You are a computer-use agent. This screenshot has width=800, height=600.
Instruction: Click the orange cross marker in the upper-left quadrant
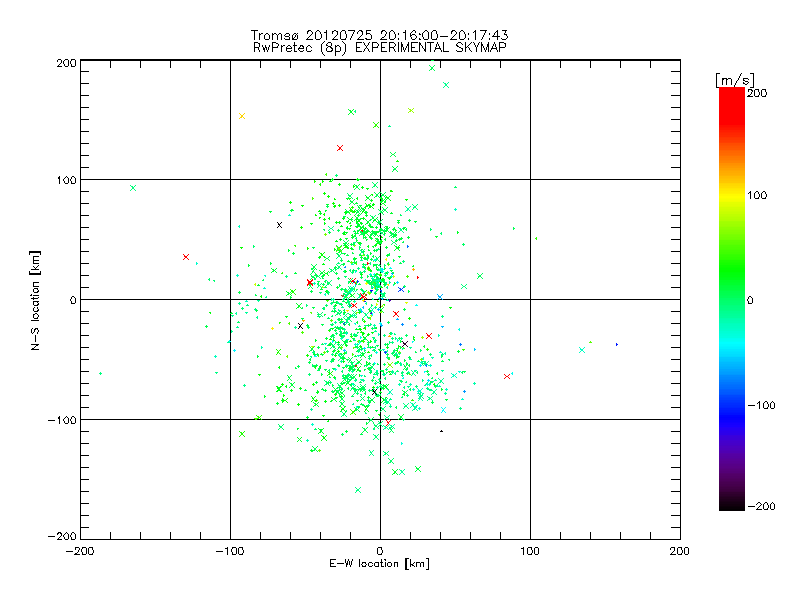coord(242,116)
